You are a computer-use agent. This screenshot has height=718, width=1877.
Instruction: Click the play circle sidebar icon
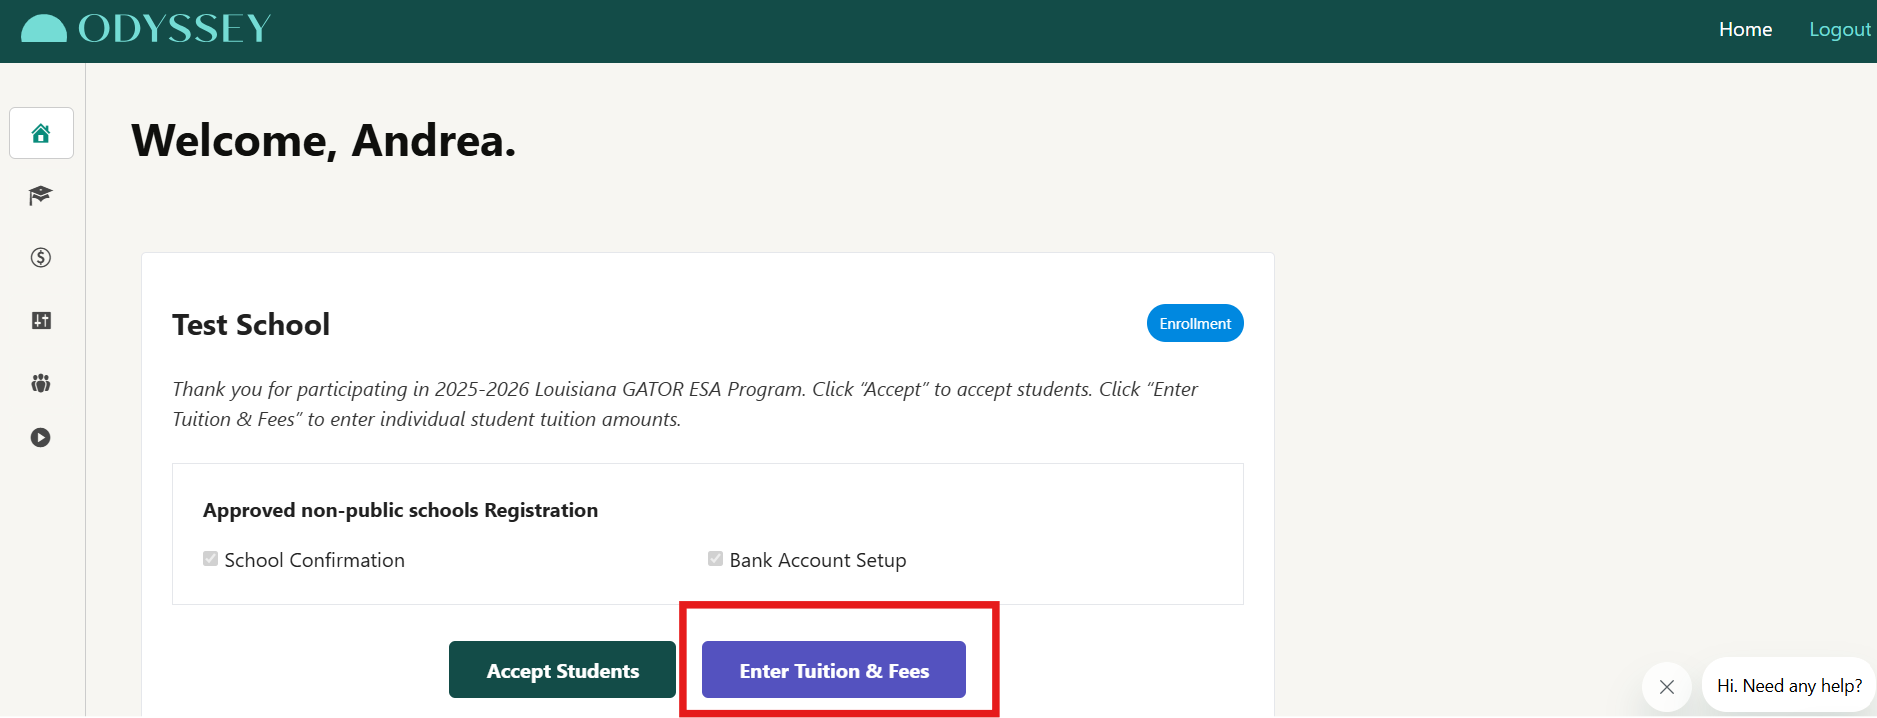(41, 437)
